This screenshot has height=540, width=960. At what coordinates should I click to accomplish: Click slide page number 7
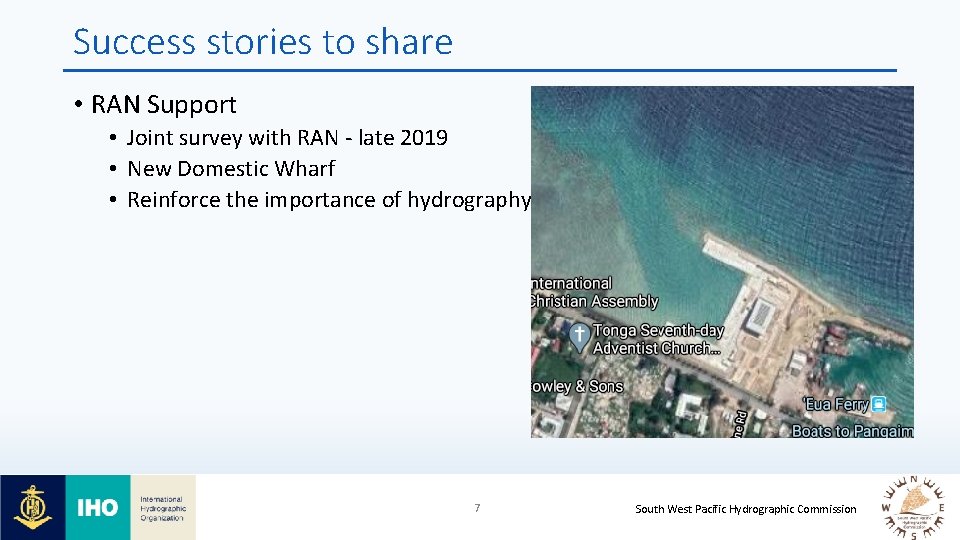pos(477,508)
